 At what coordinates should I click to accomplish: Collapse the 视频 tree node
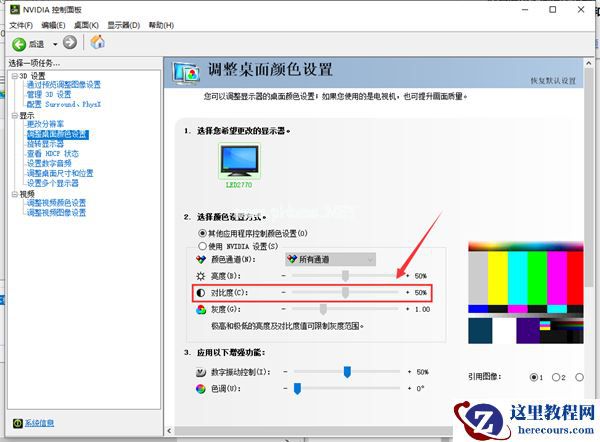[15, 194]
